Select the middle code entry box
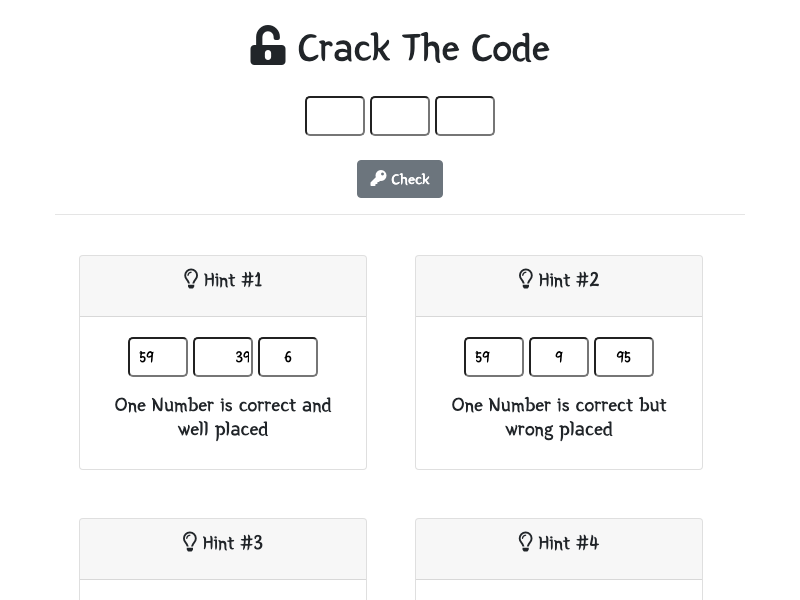Screen dimensions: 800x600 (400, 115)
